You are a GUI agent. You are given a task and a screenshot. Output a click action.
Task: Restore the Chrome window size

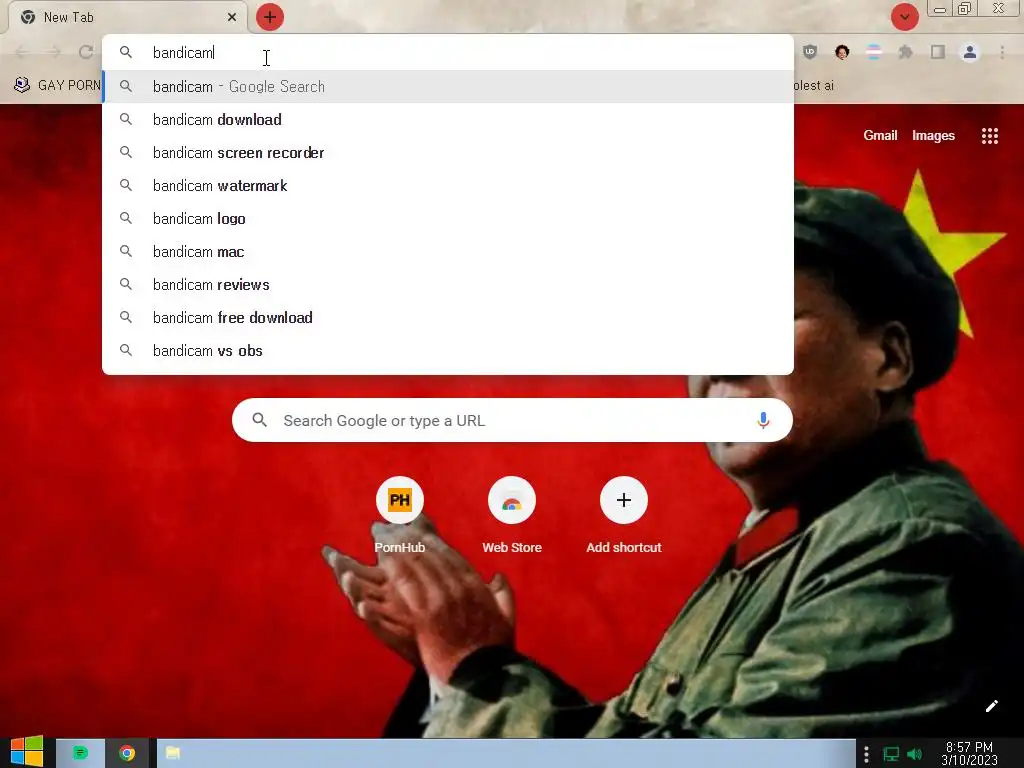pyautogui.click(x=964, y=8)
